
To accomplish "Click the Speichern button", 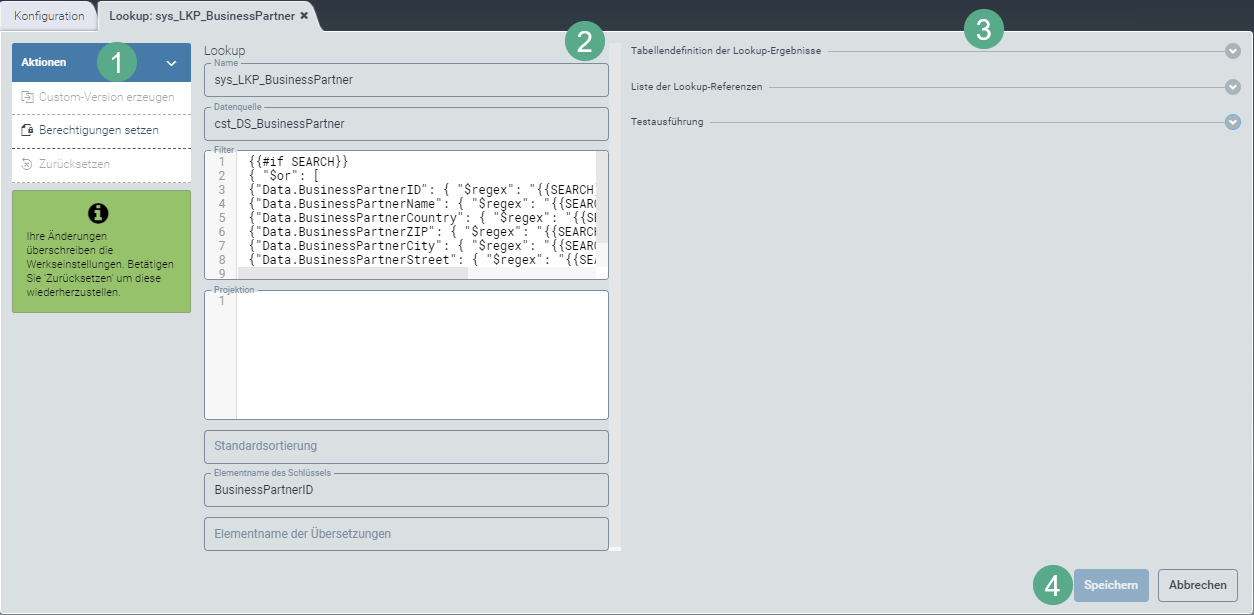I will pyautogui.click(x=1111, y=585).
